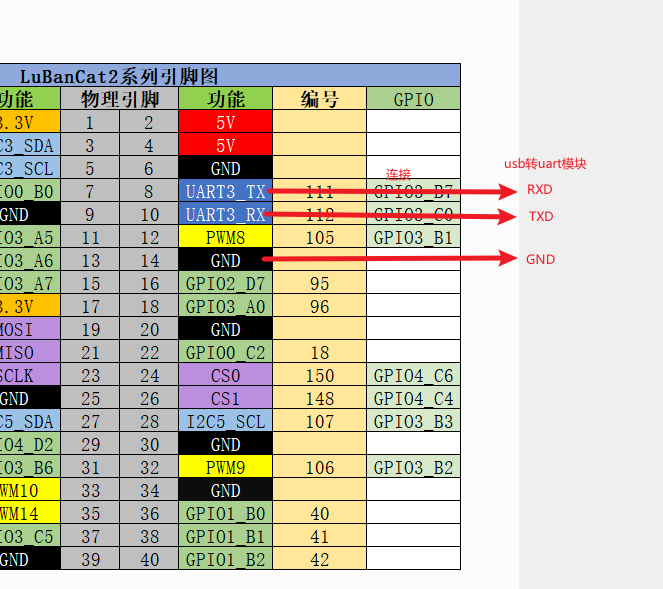Select physical pin 33 cell

click(90, 490)
